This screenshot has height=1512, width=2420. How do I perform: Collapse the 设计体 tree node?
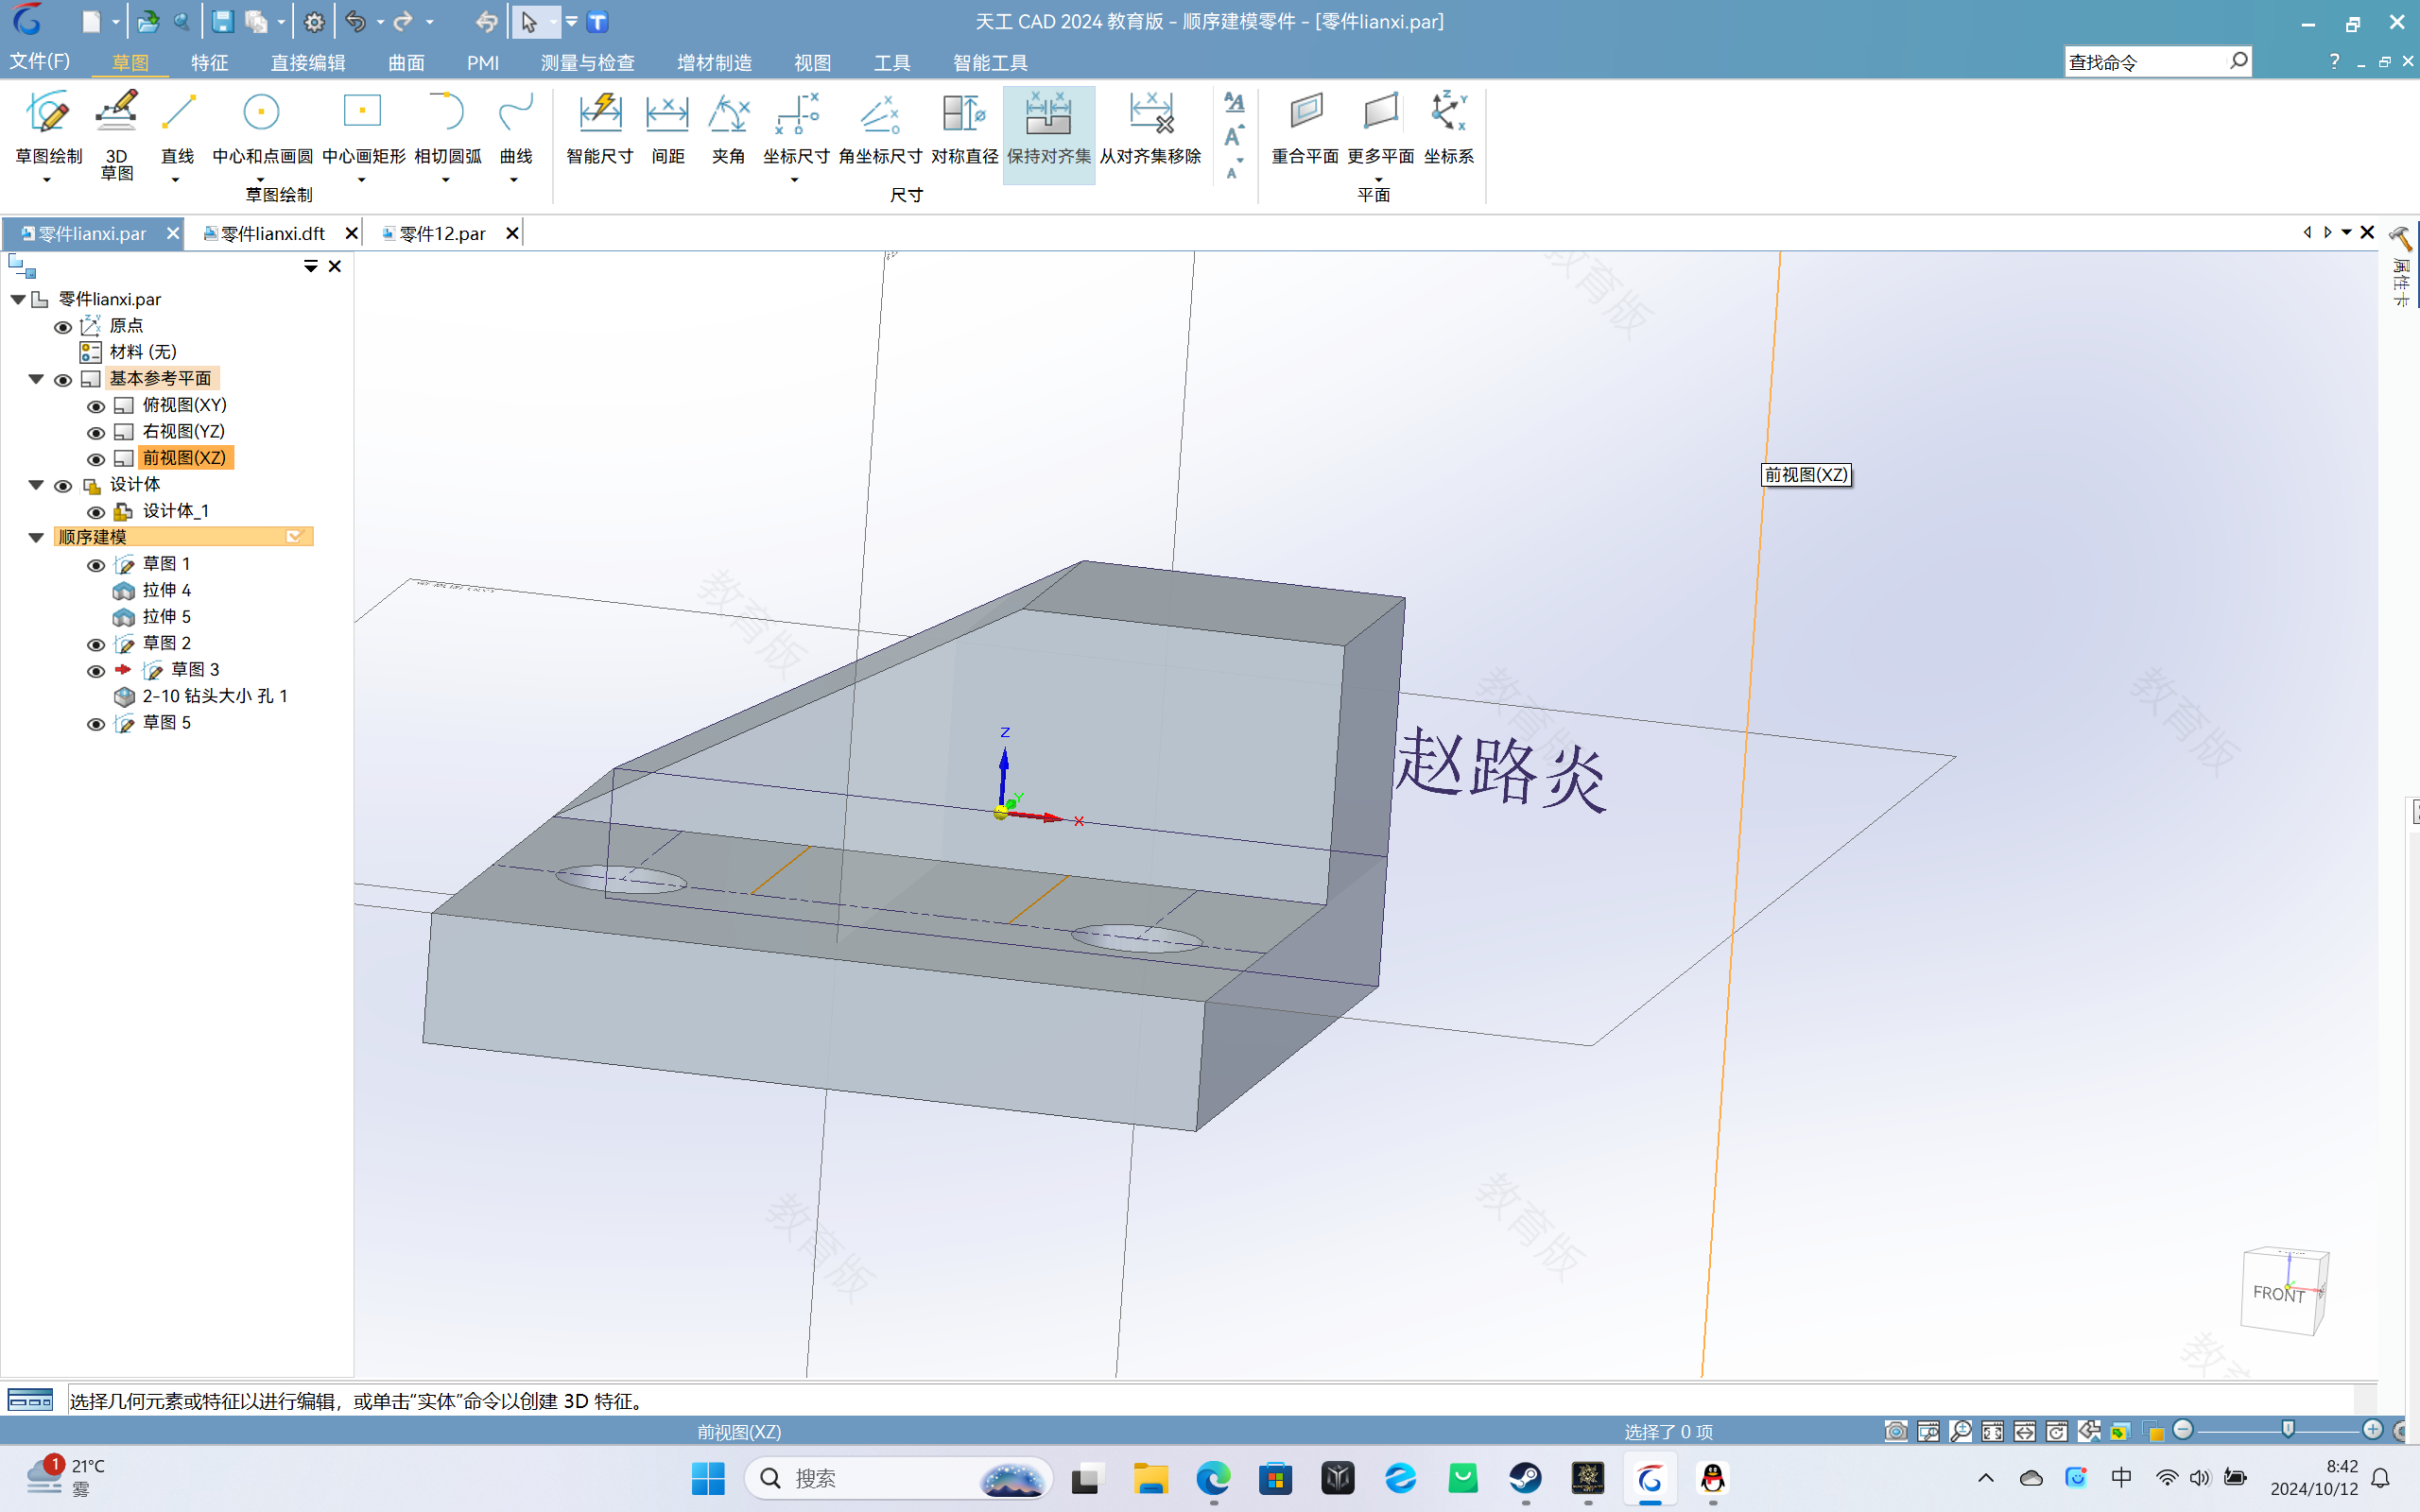[x=36, y=485]
